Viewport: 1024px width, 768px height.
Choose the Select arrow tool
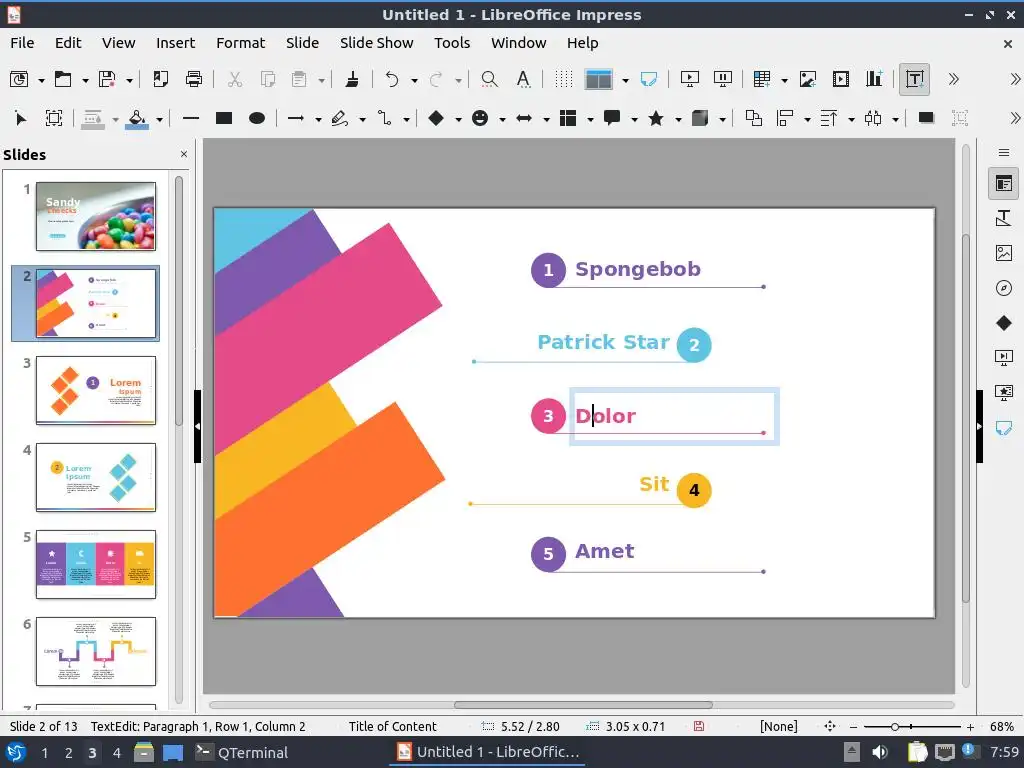point(20,118)
